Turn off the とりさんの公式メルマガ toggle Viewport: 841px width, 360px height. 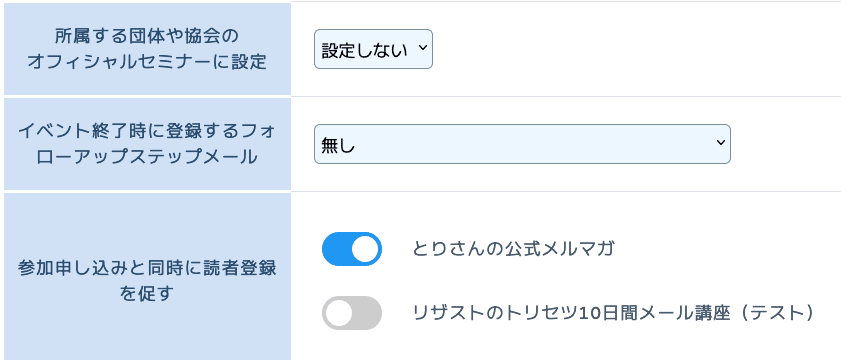[x=352, y=249]
